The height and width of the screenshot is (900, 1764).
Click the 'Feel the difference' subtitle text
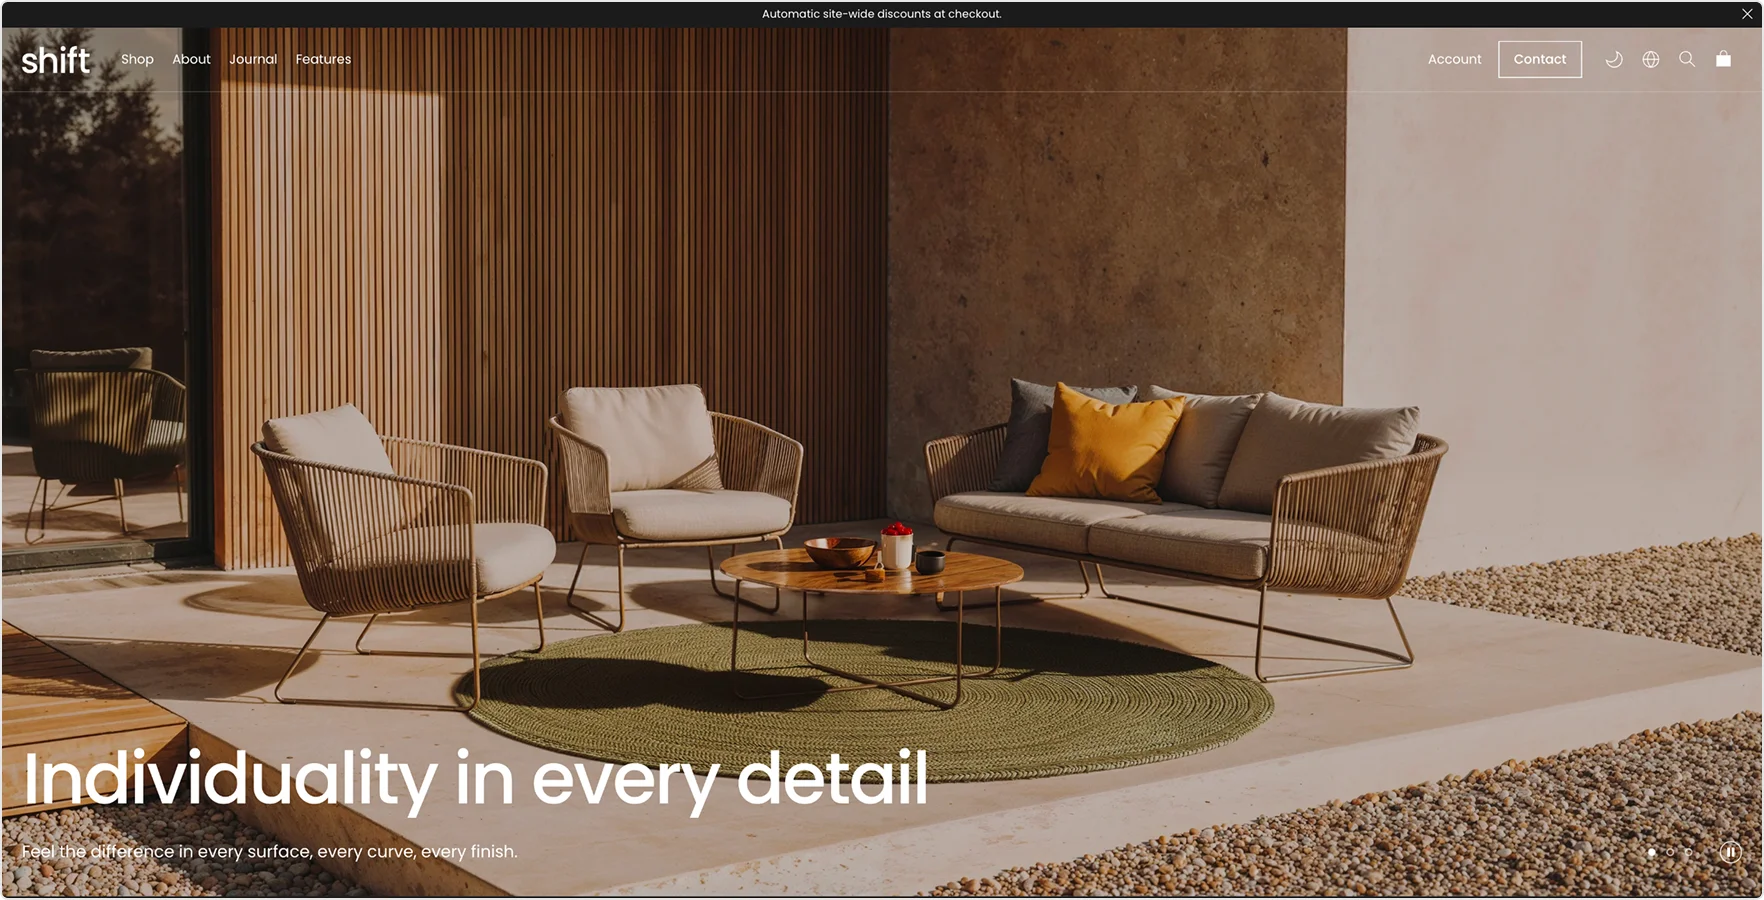(x=270, y=852)
